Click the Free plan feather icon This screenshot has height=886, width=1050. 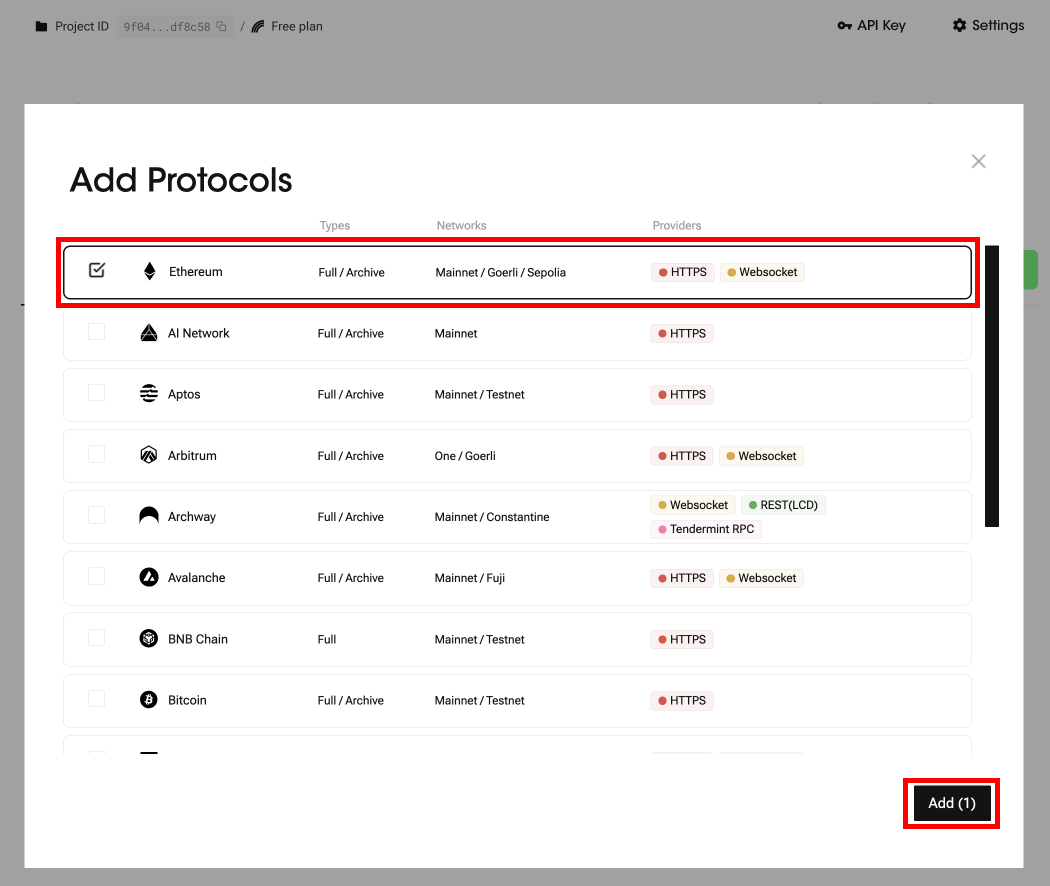(x=258, y=26)
